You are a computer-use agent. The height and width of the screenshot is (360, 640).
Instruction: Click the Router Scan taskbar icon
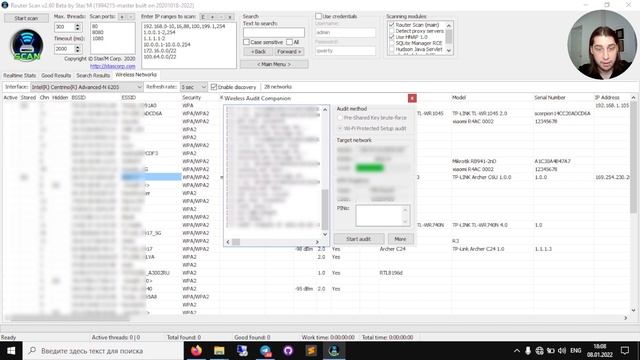tap(334, 351)
